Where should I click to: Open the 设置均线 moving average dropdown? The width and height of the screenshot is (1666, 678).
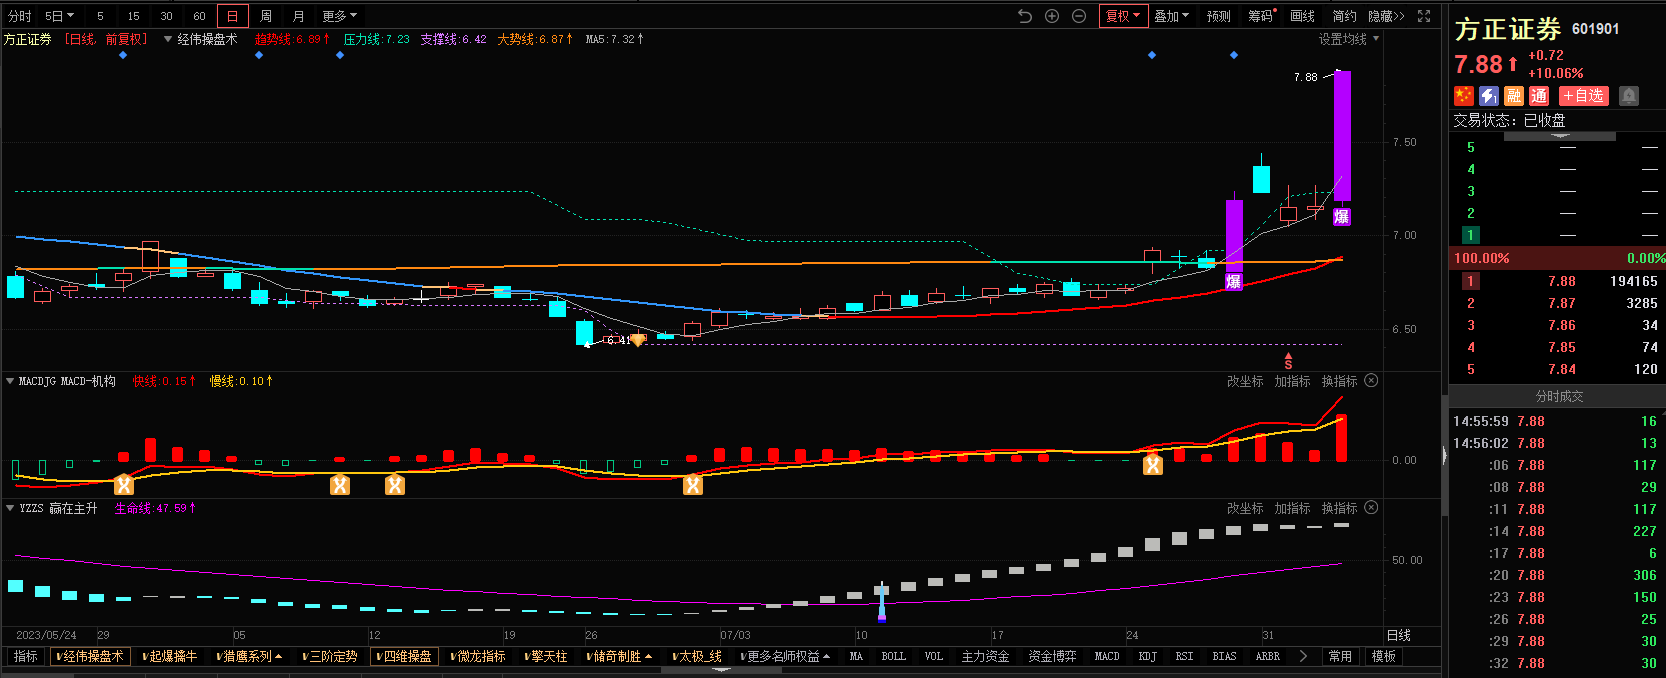click(1348, 39)
